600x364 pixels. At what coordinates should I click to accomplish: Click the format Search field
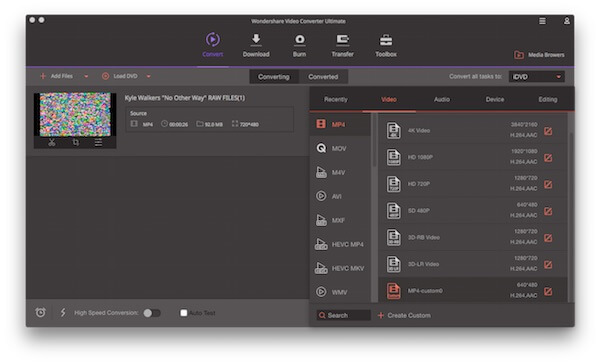pyautogui.click(x=344, y=315)
